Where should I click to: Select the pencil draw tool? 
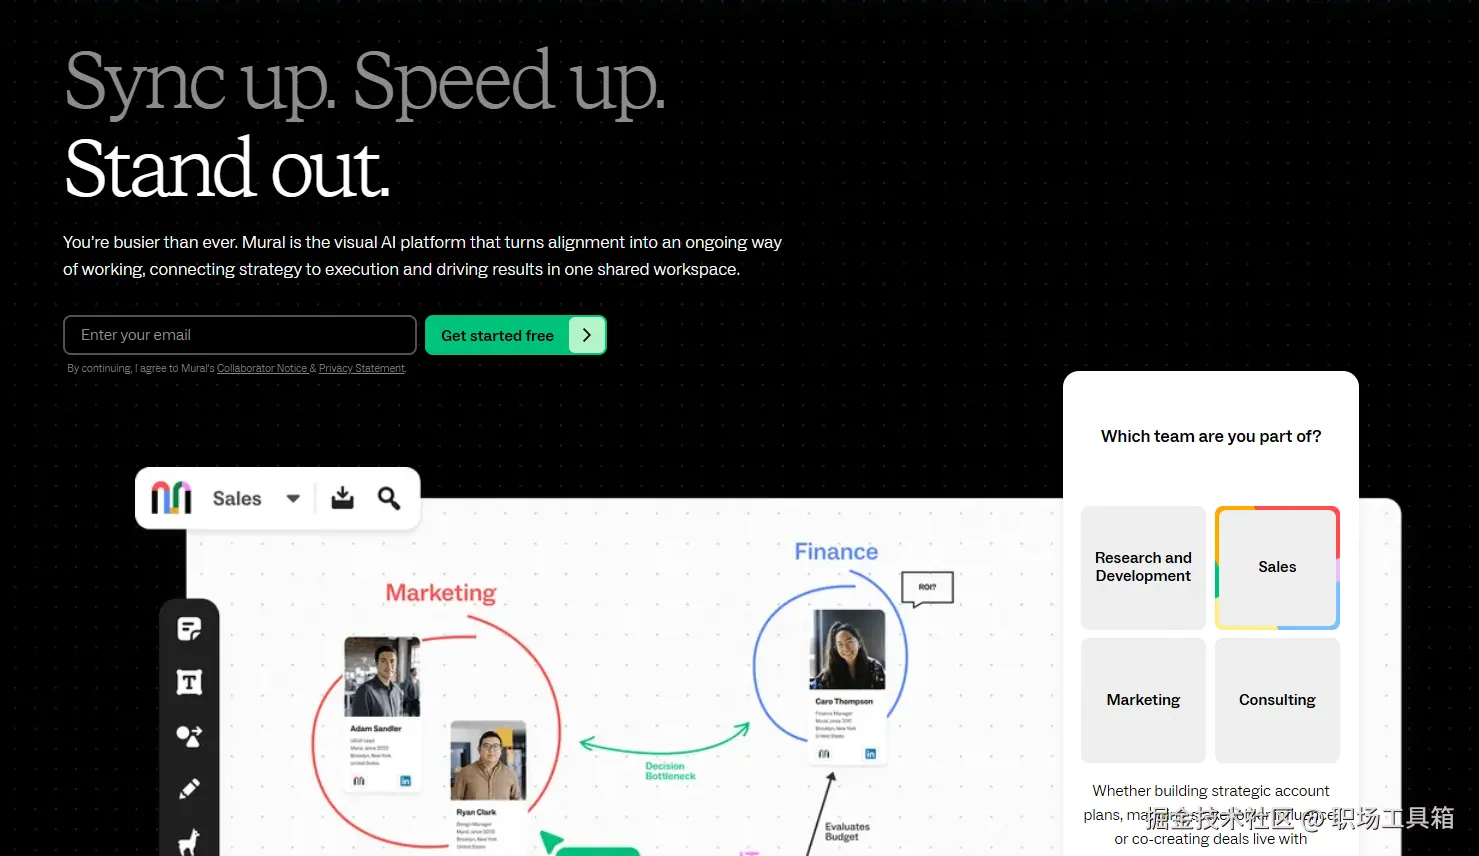pyautogui.click(x=189, y=789)
